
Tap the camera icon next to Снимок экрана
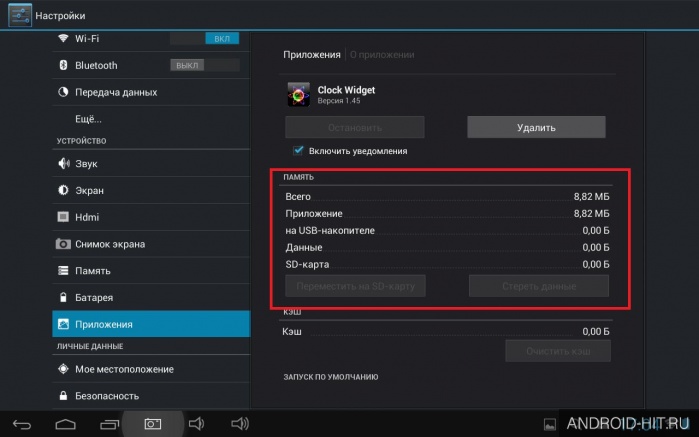click(63, 243)
